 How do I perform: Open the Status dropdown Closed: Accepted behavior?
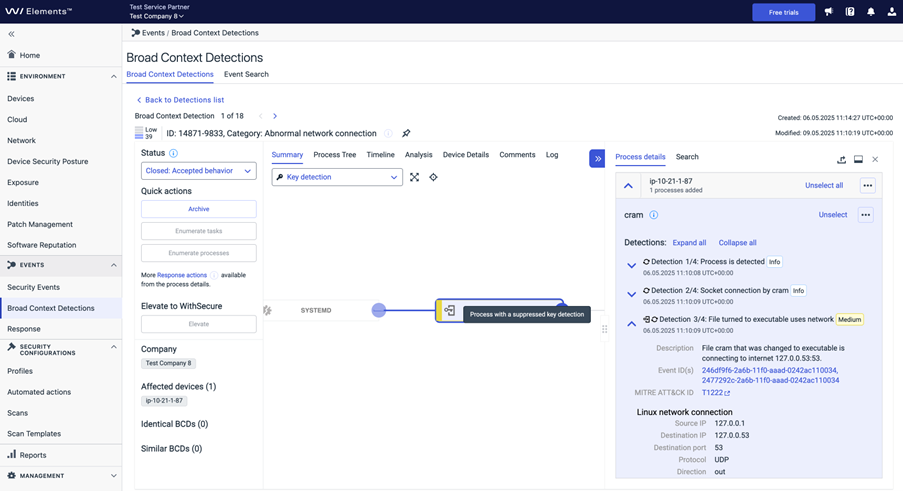pos(199,171)
